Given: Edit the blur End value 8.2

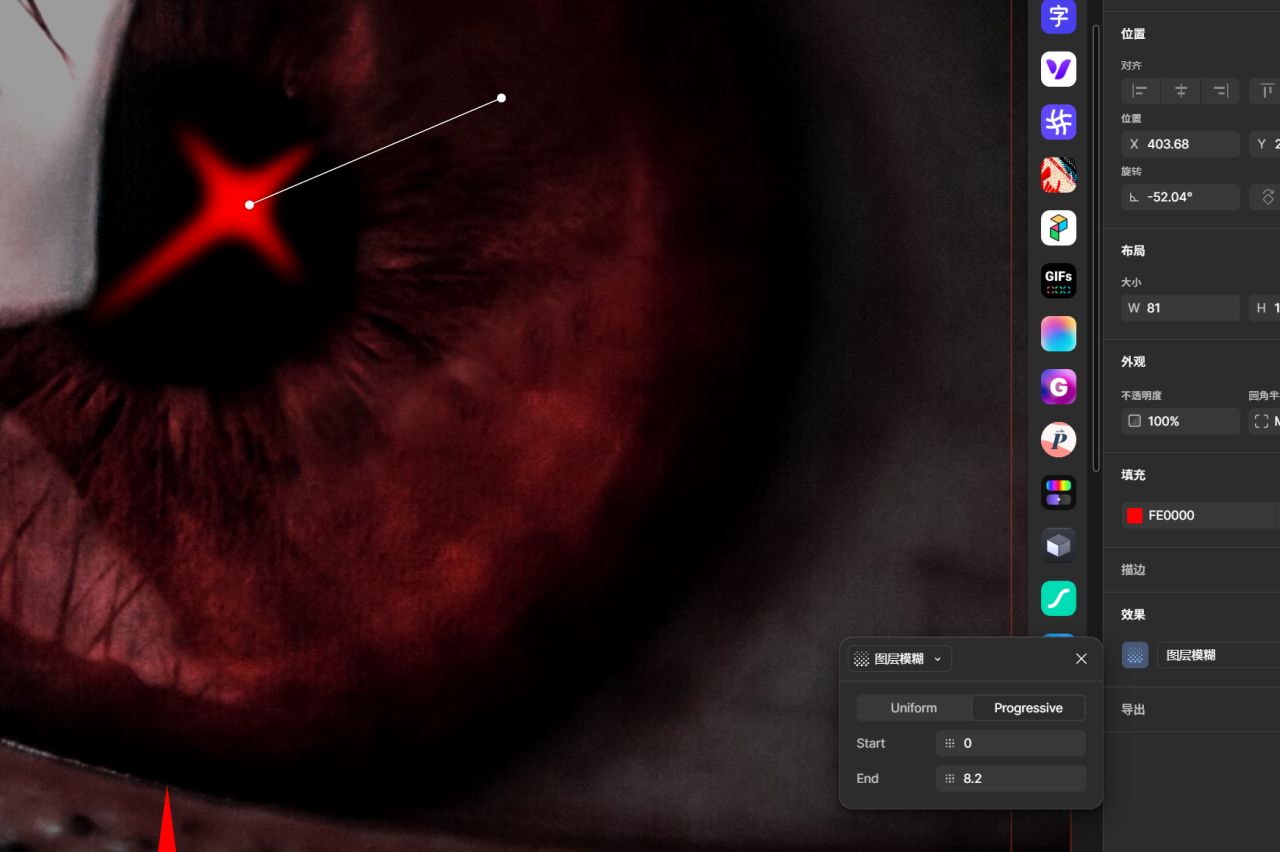Looking at the screenshot, I should pos(1011,778).
